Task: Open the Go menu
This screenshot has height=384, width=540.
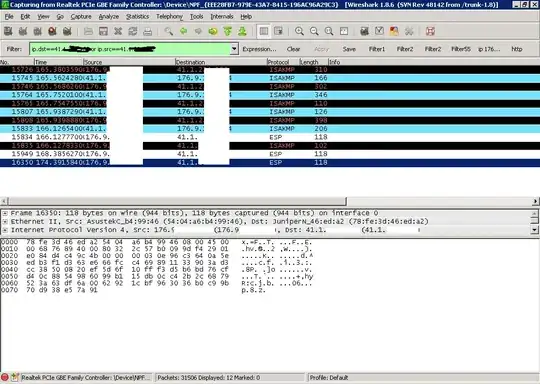Action: (x=60, y=17)
